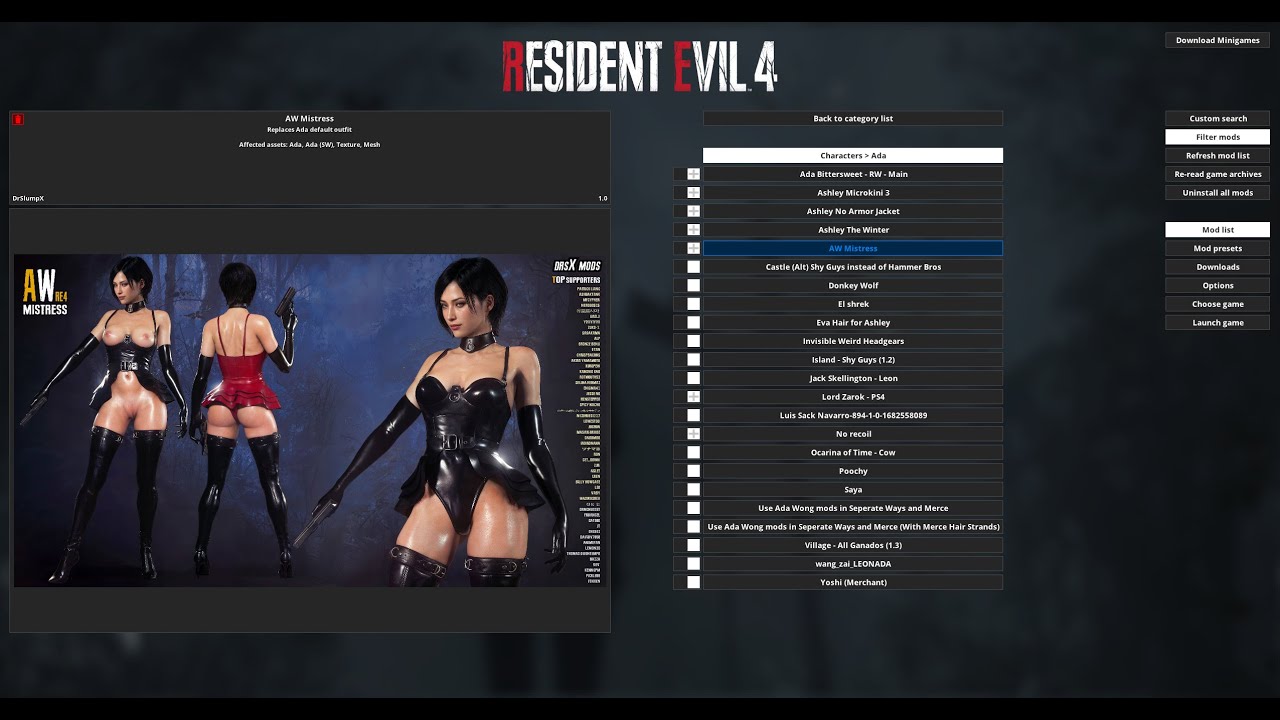Viewport: 1280px width, 720px height.
Task: Toggle Eva Hair for Ashley mod switch
Action: (693, 322)
